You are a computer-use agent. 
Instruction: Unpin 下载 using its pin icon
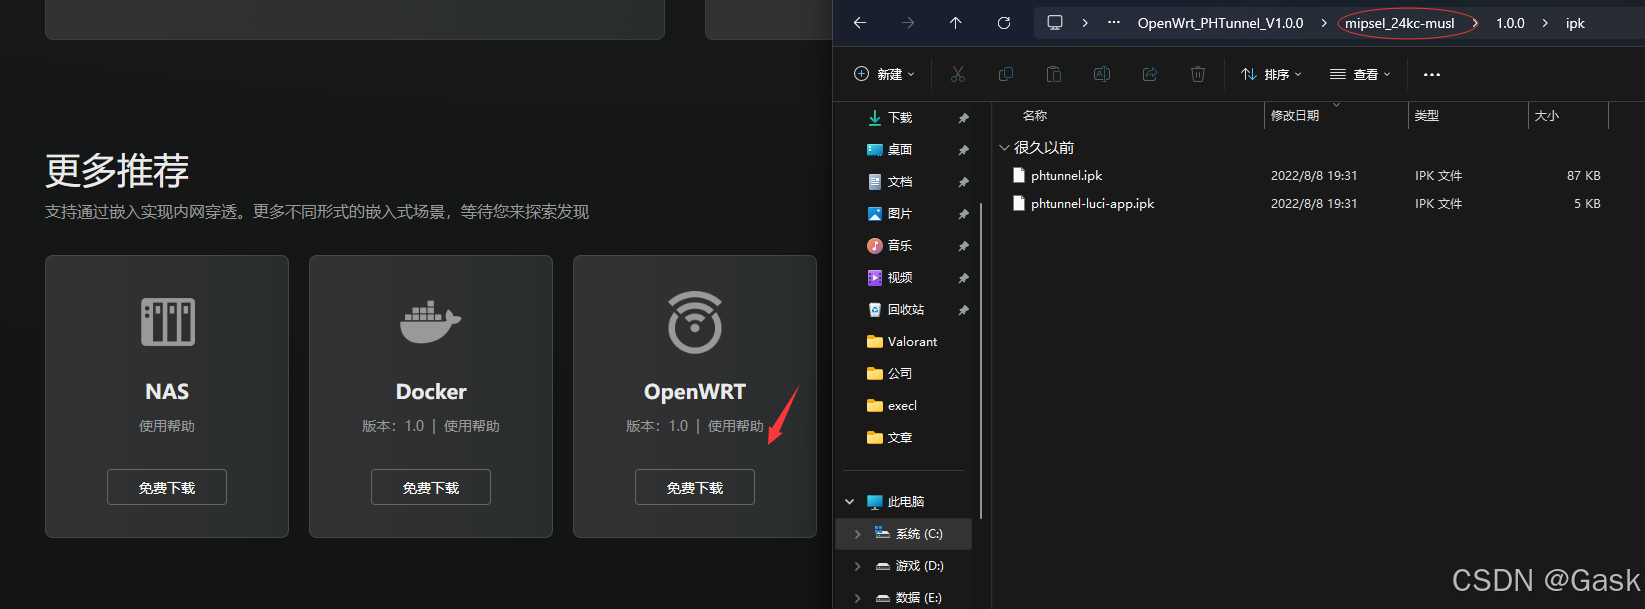[964, 118]
